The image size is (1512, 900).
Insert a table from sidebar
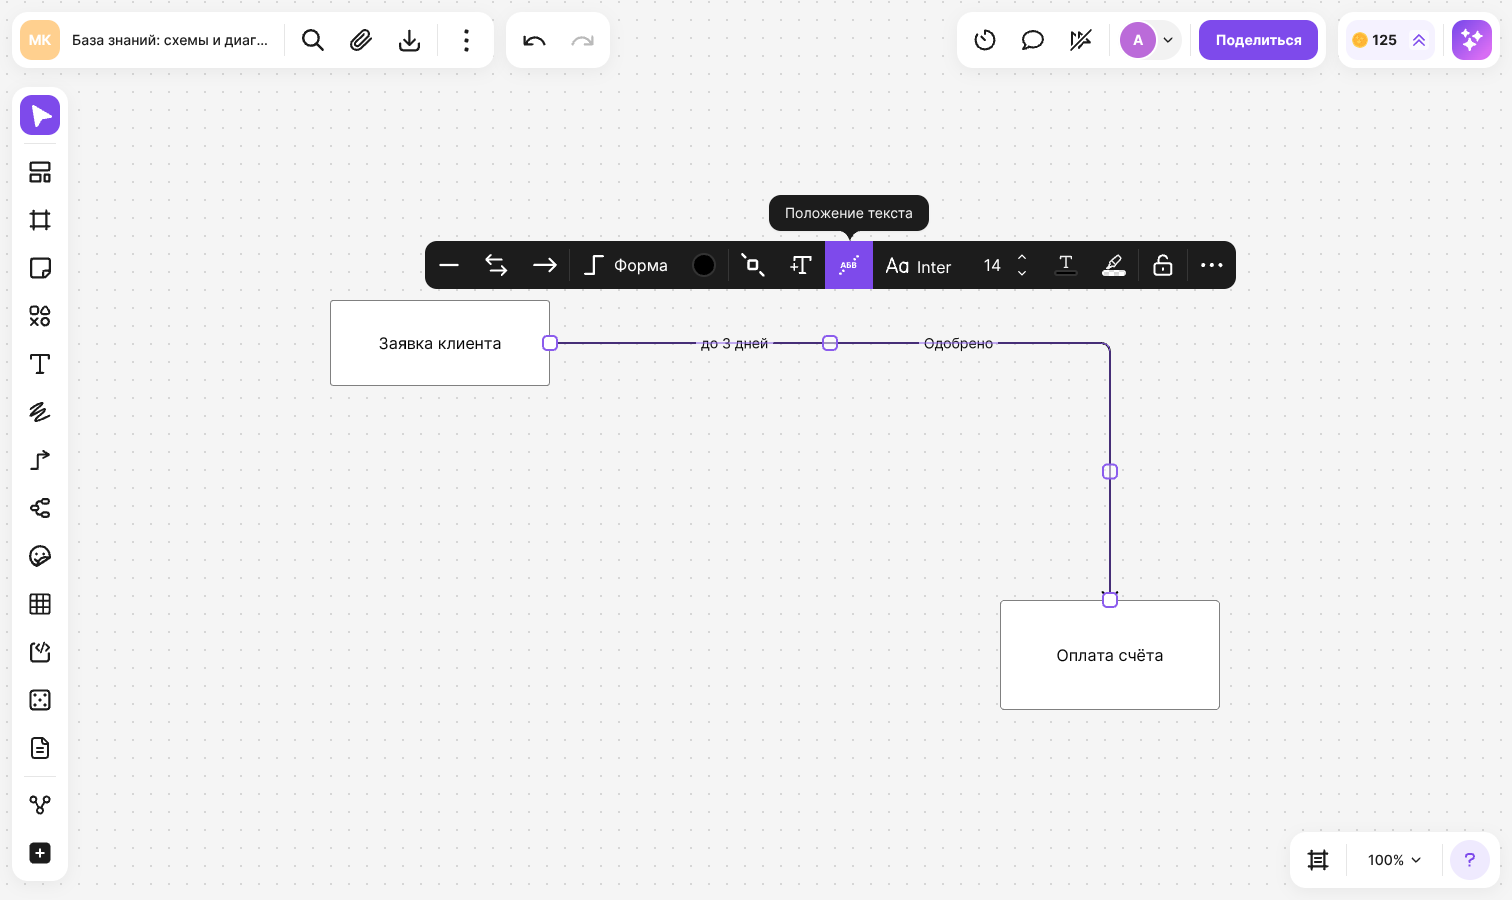tap(40, 604)
